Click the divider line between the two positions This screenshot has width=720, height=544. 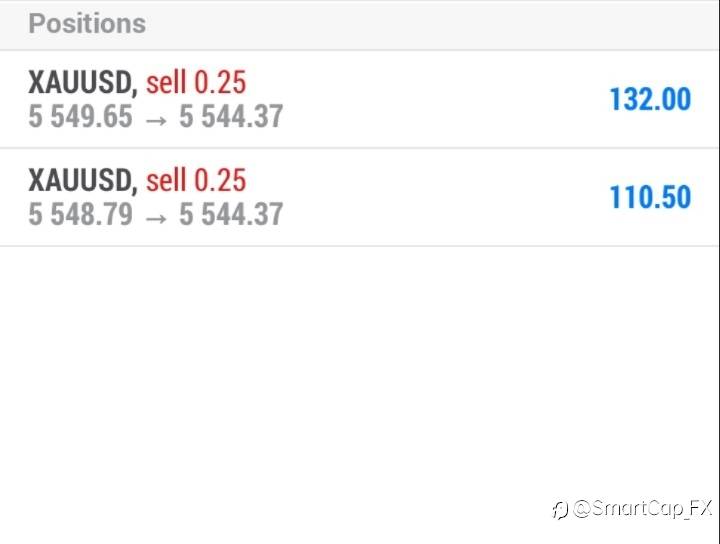[x=360, y=148]
